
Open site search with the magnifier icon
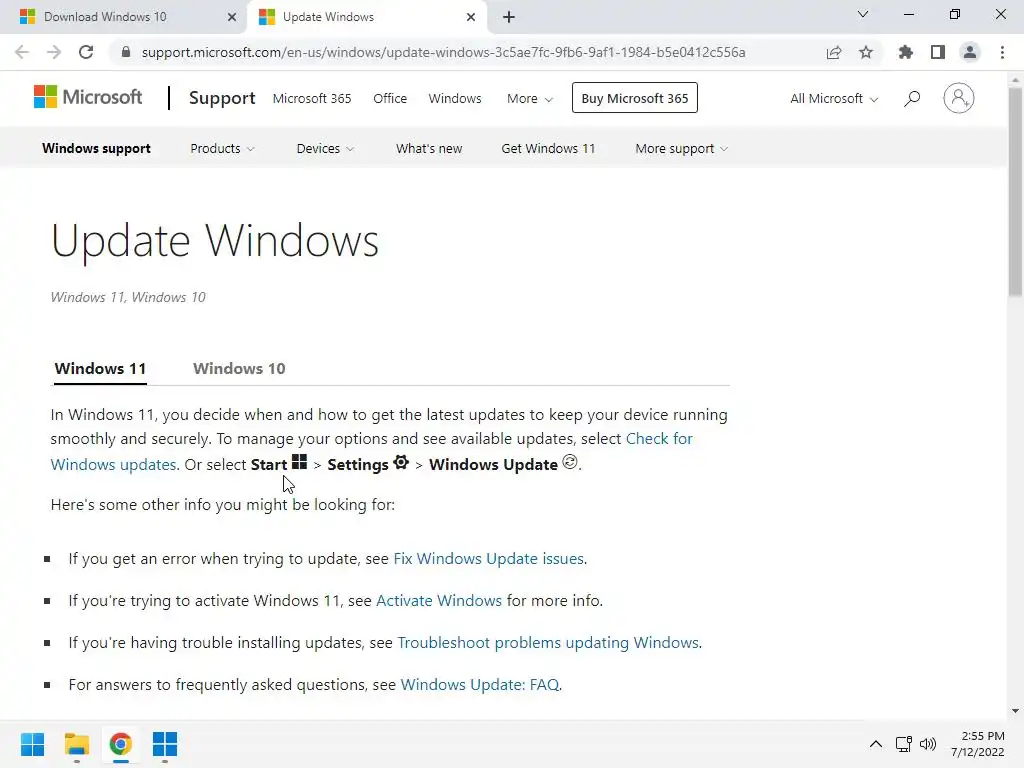point(912,99)
